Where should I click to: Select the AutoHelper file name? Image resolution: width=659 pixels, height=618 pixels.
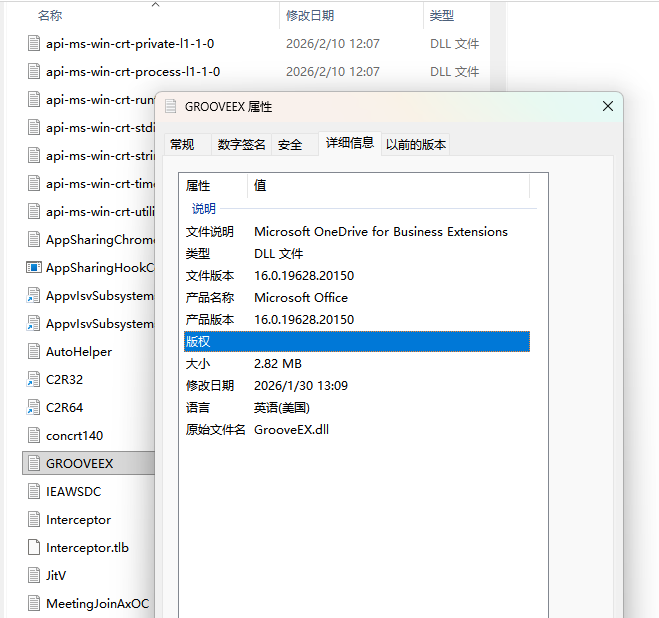click(79, 351)
